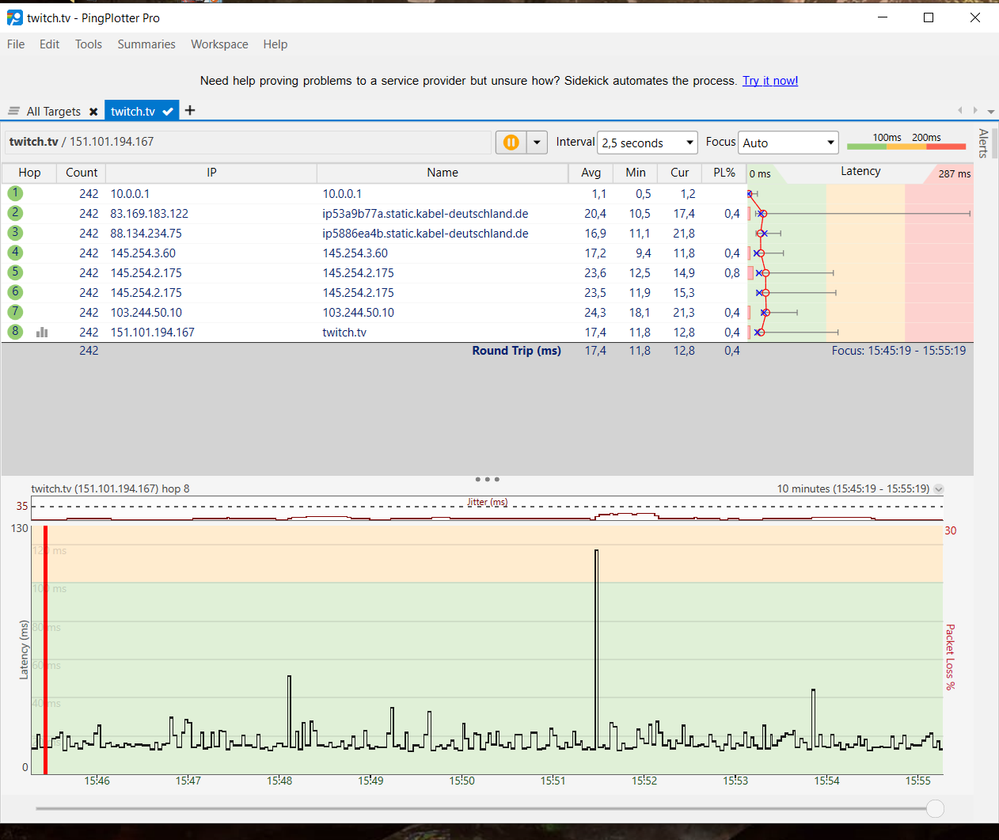999x840 pixels.
Task: Click the red packet loss bar on the graph
Action: (46, 650)
